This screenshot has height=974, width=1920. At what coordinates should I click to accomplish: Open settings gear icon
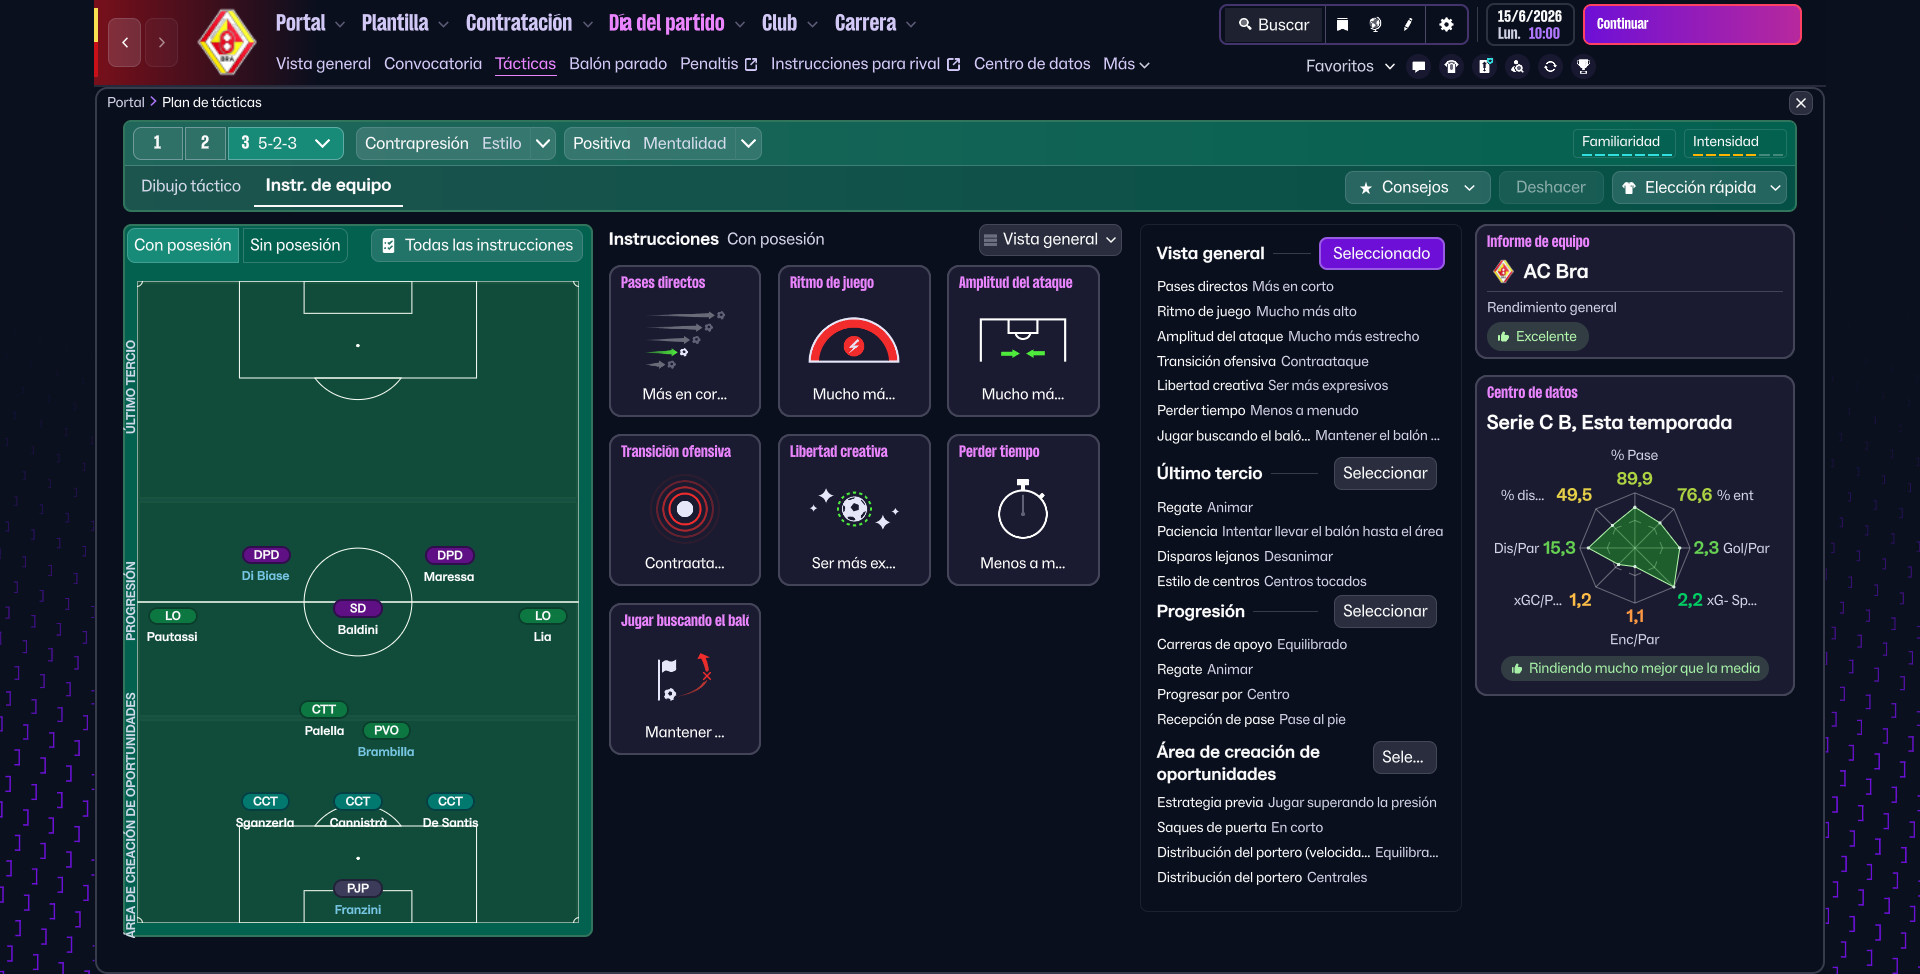click(1446, 25)
